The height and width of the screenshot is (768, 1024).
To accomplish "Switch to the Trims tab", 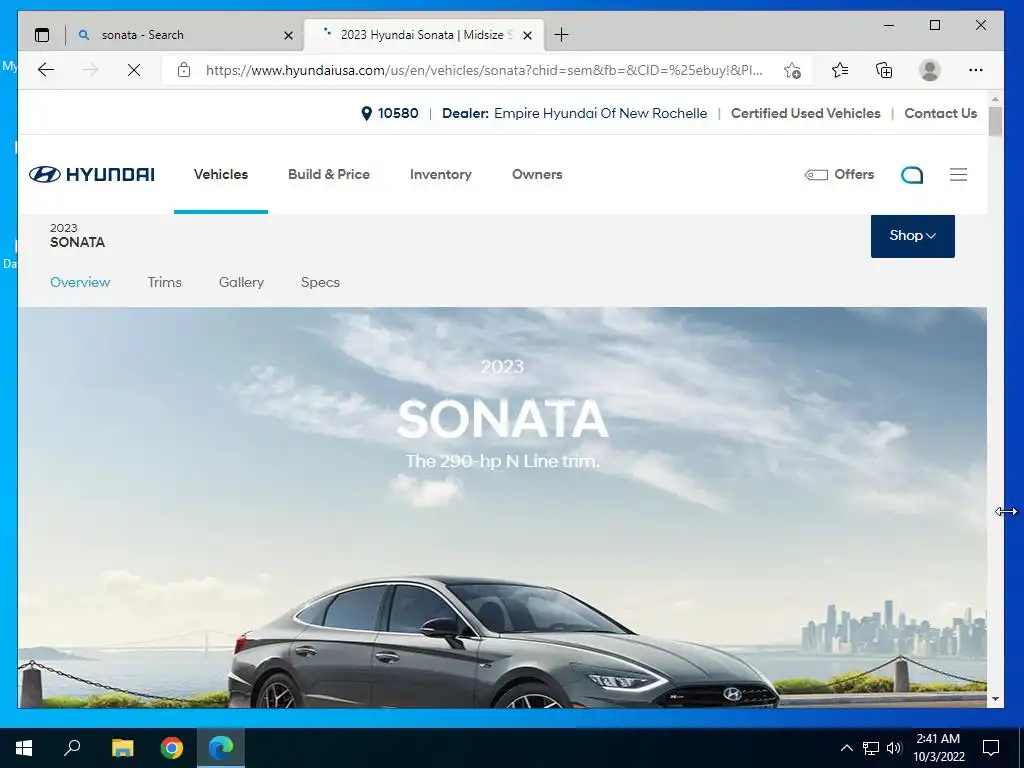I will point(165,282).
